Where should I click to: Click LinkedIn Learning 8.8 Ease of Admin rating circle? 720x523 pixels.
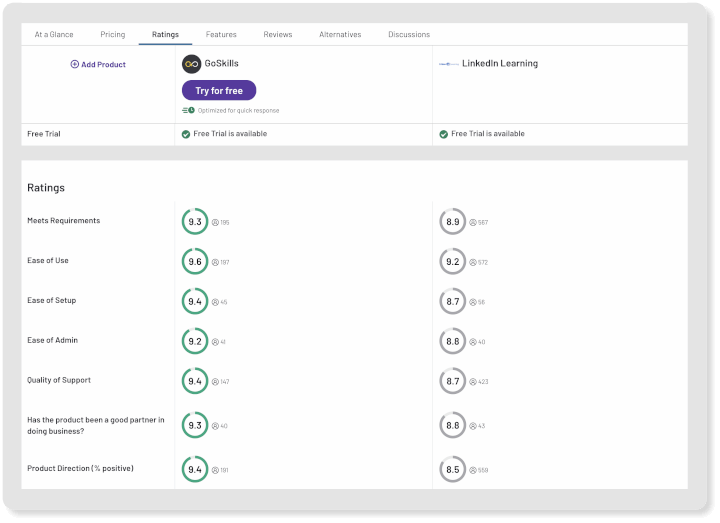[x=453, y=341]
